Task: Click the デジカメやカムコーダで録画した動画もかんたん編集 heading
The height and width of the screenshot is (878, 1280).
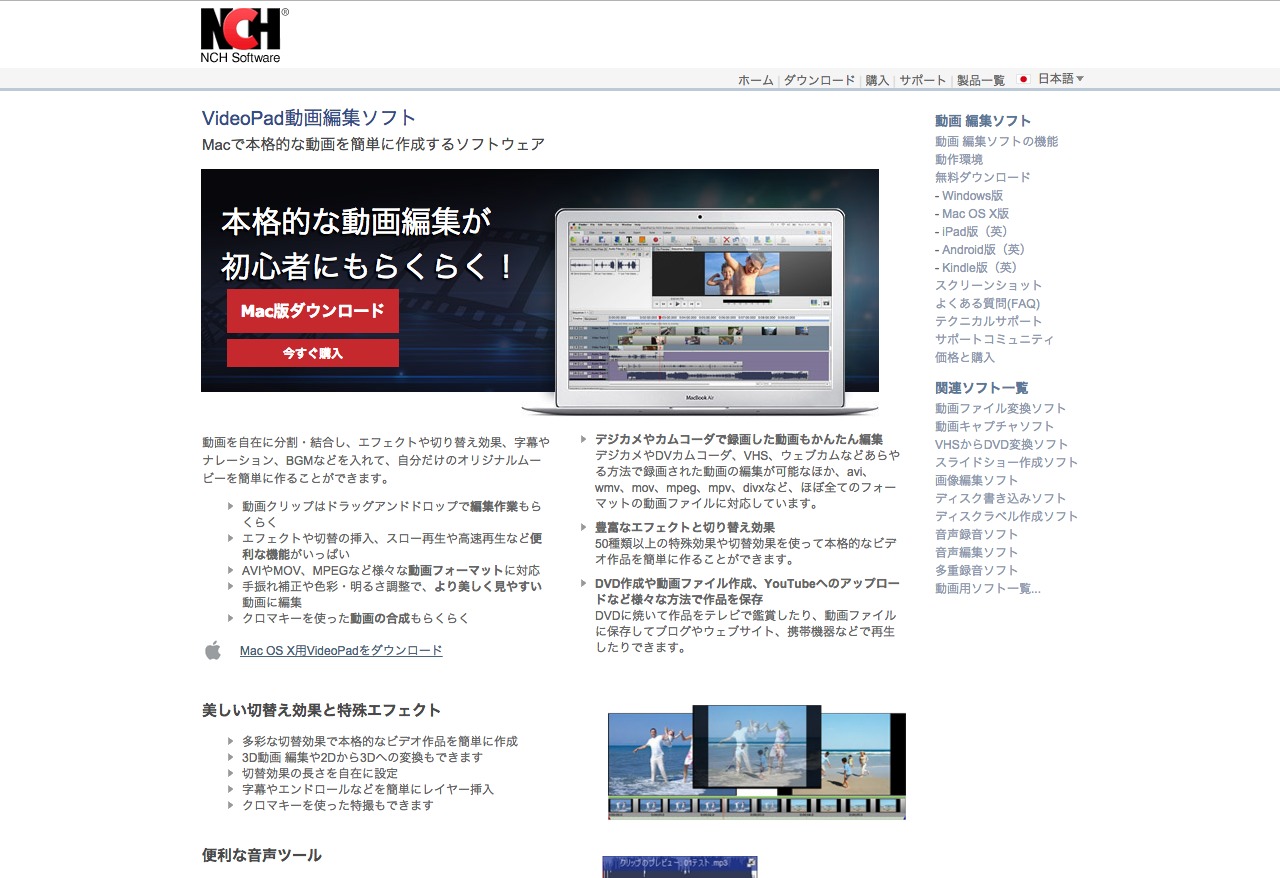Action: [x=739, y=439]
